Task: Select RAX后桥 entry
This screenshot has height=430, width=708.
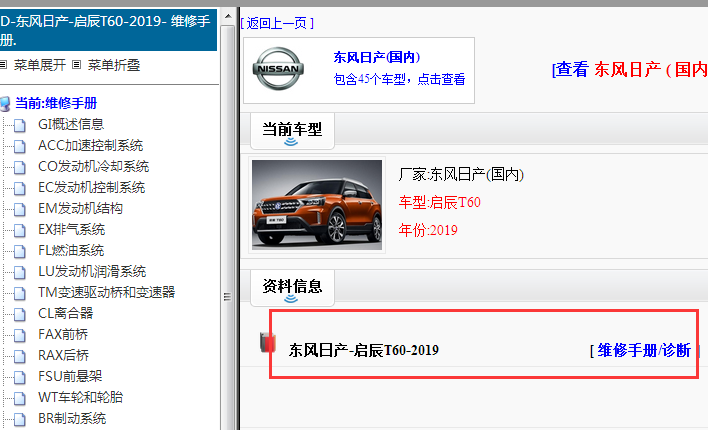Action: coord(63,355)
